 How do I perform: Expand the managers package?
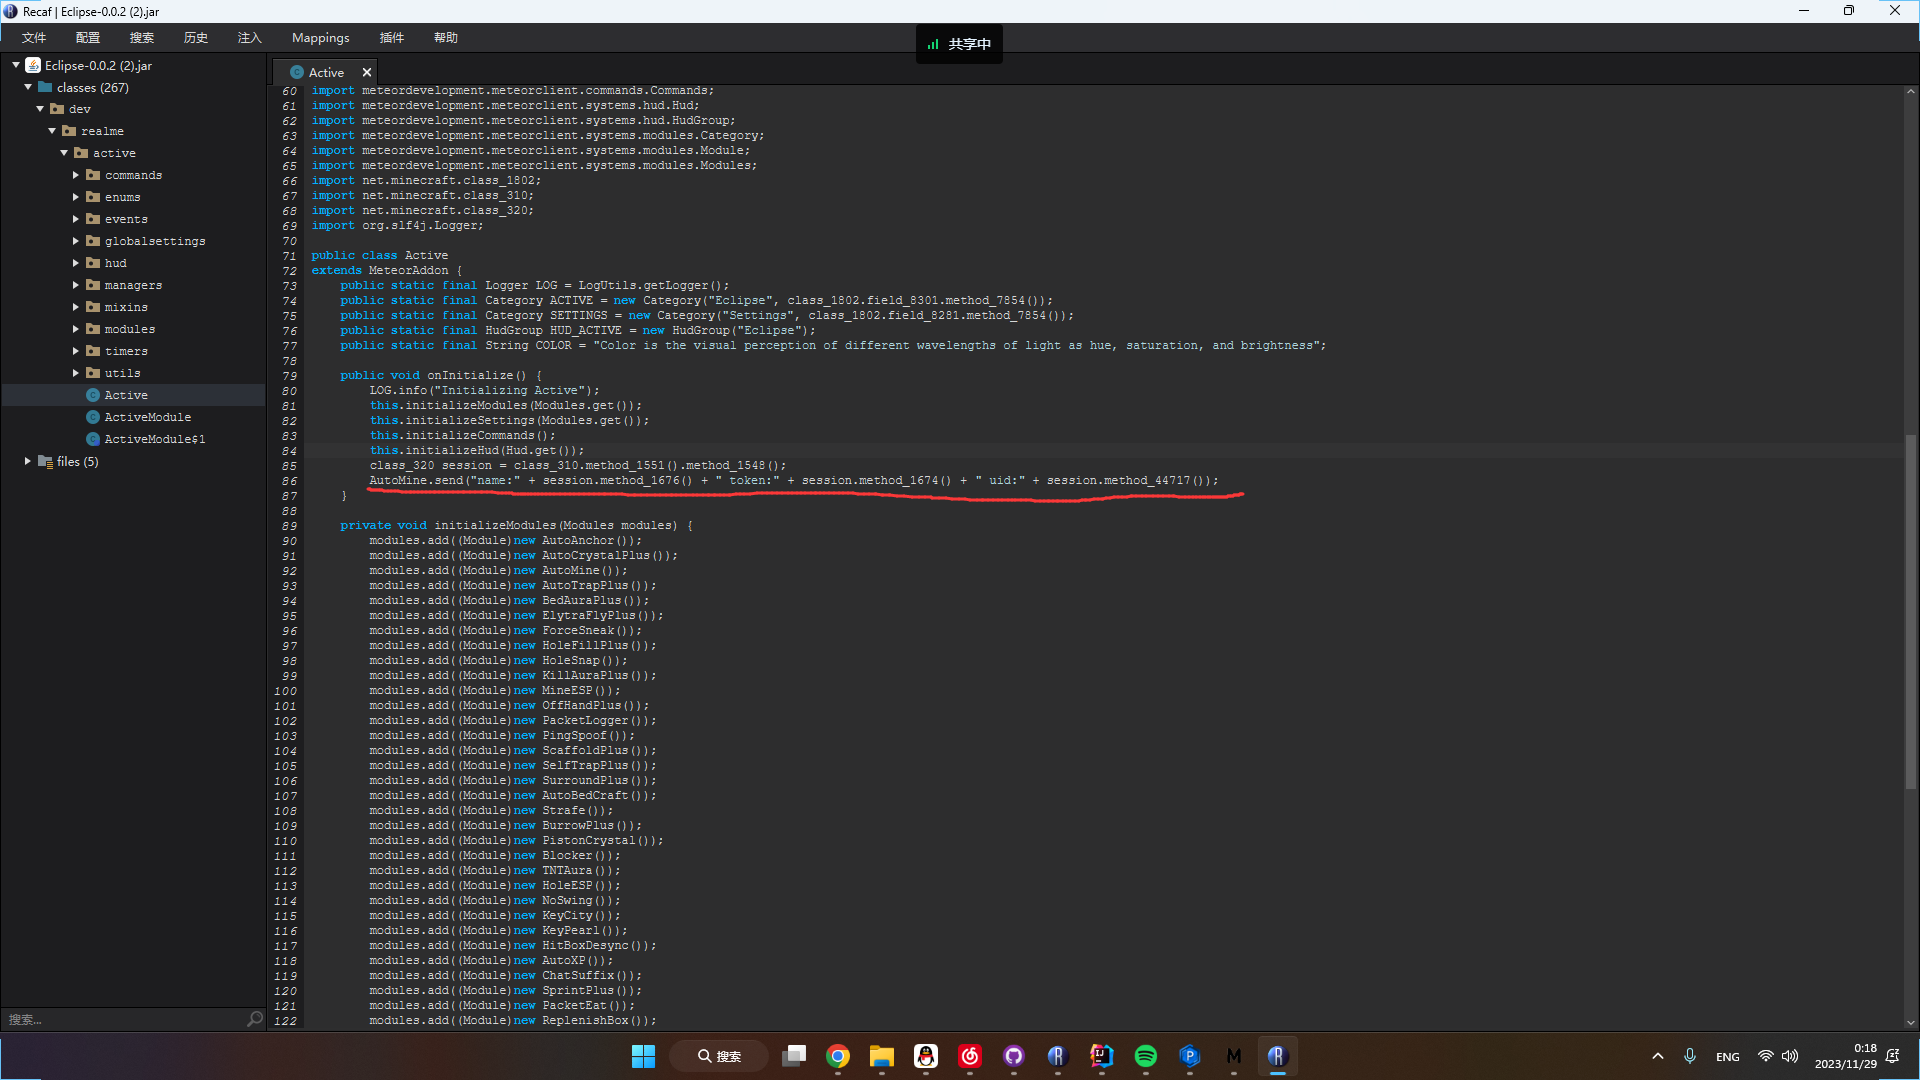click(x=76, y=285)
